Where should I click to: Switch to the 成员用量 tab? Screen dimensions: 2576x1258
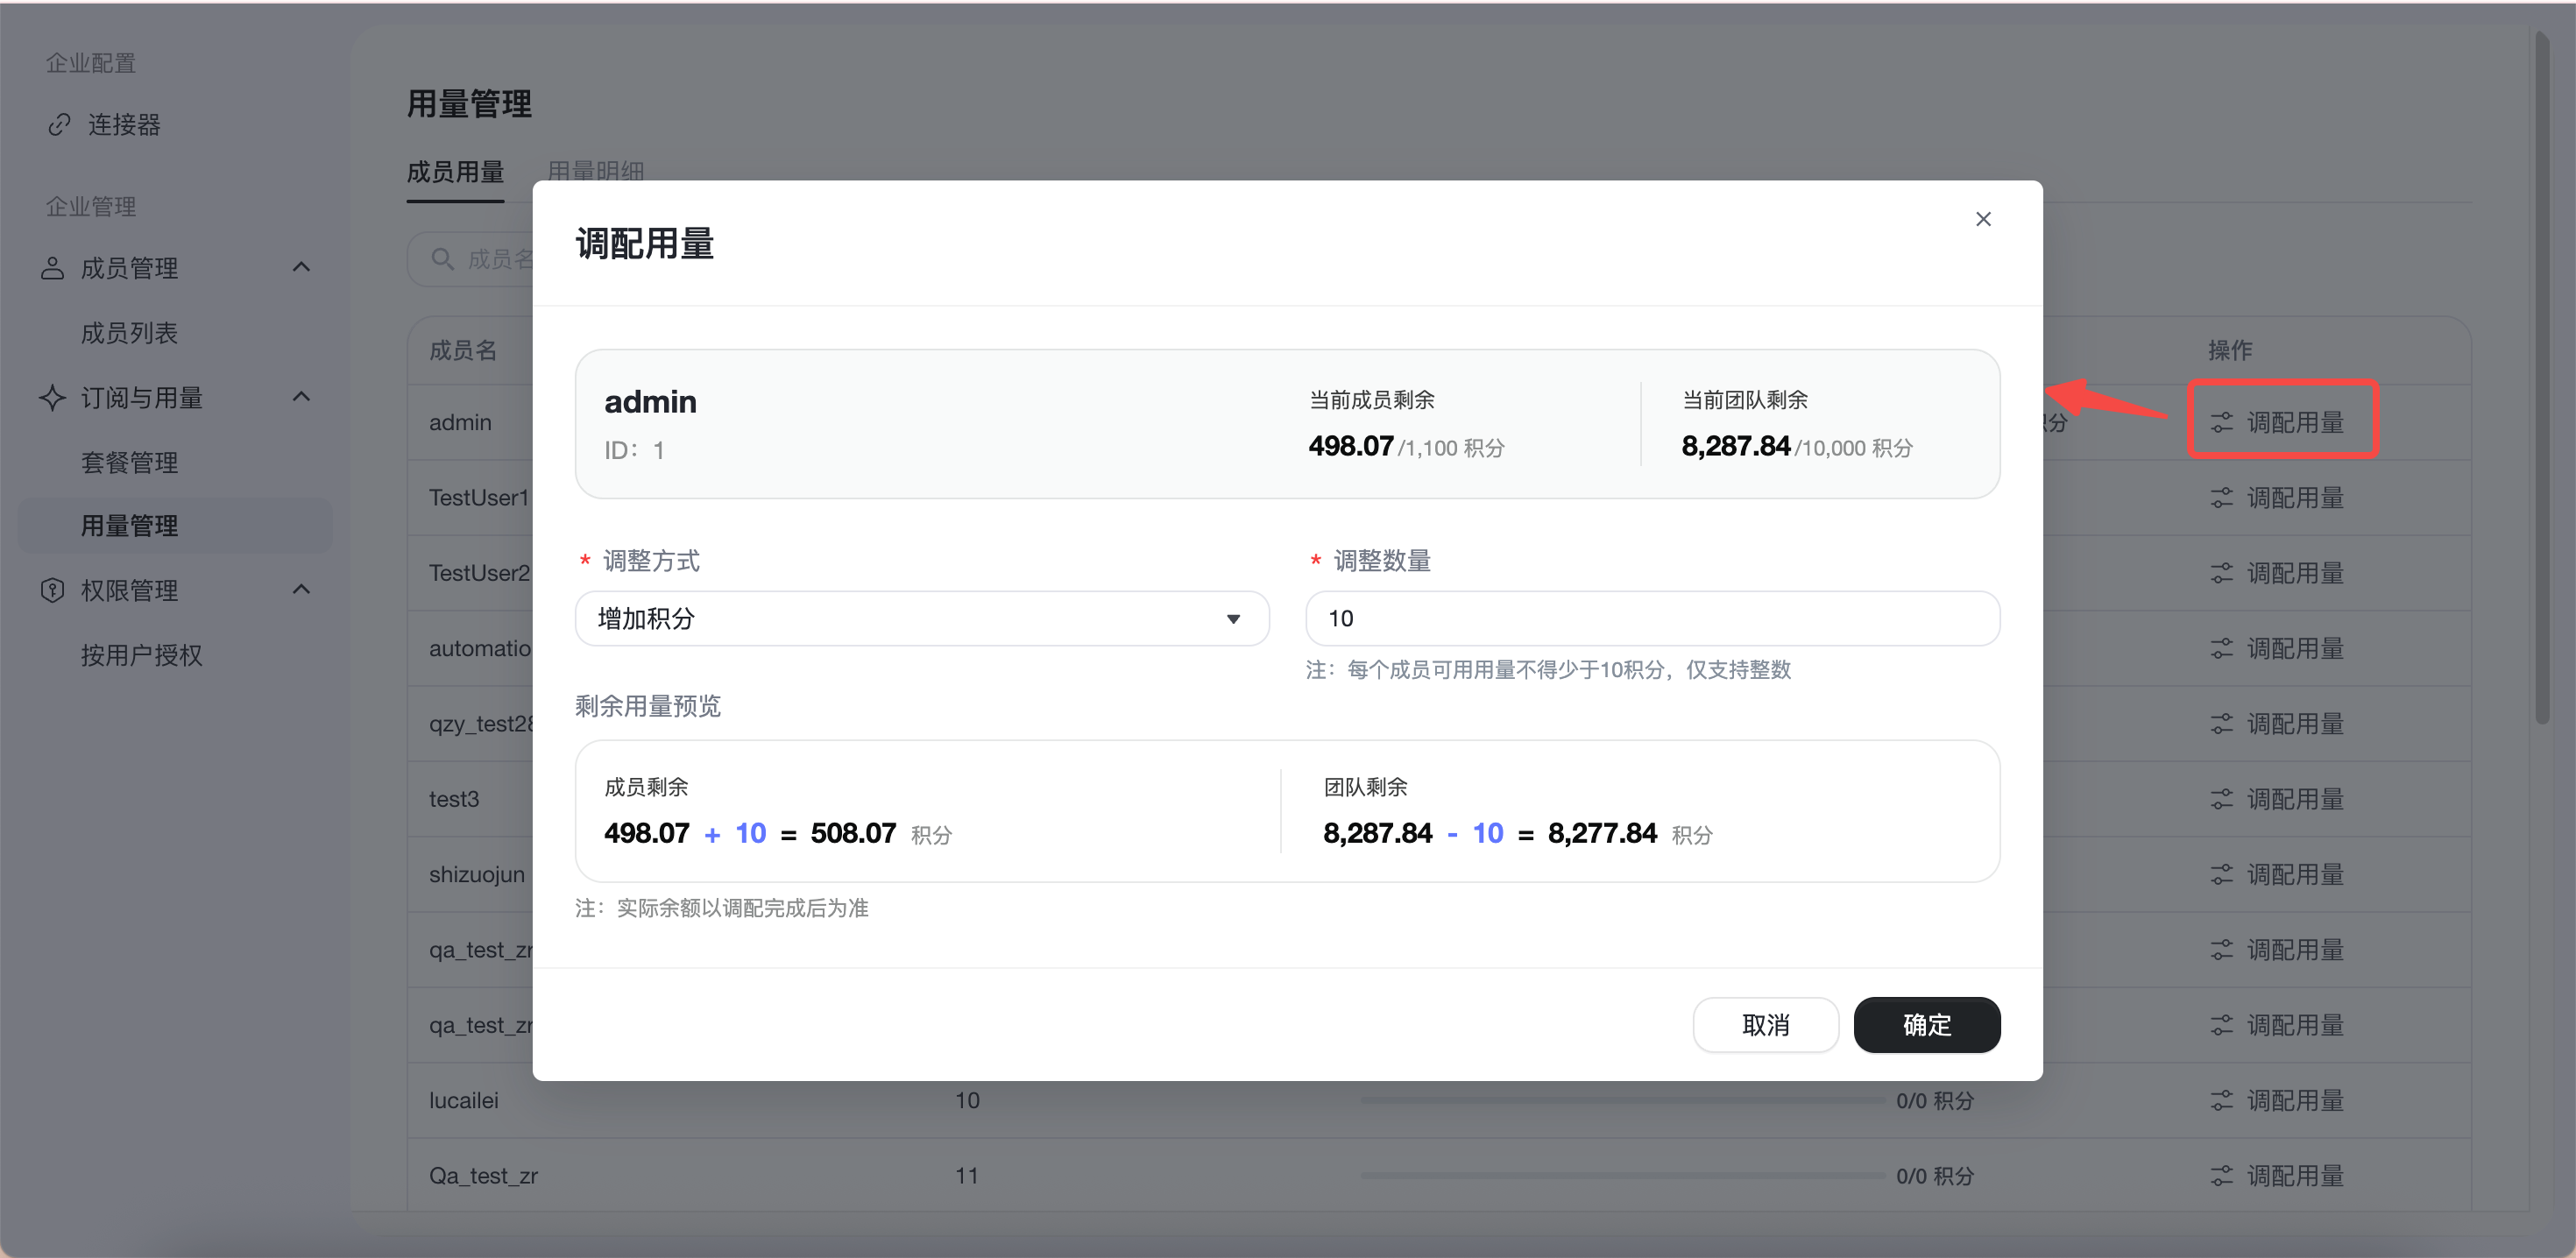[455, 172]
